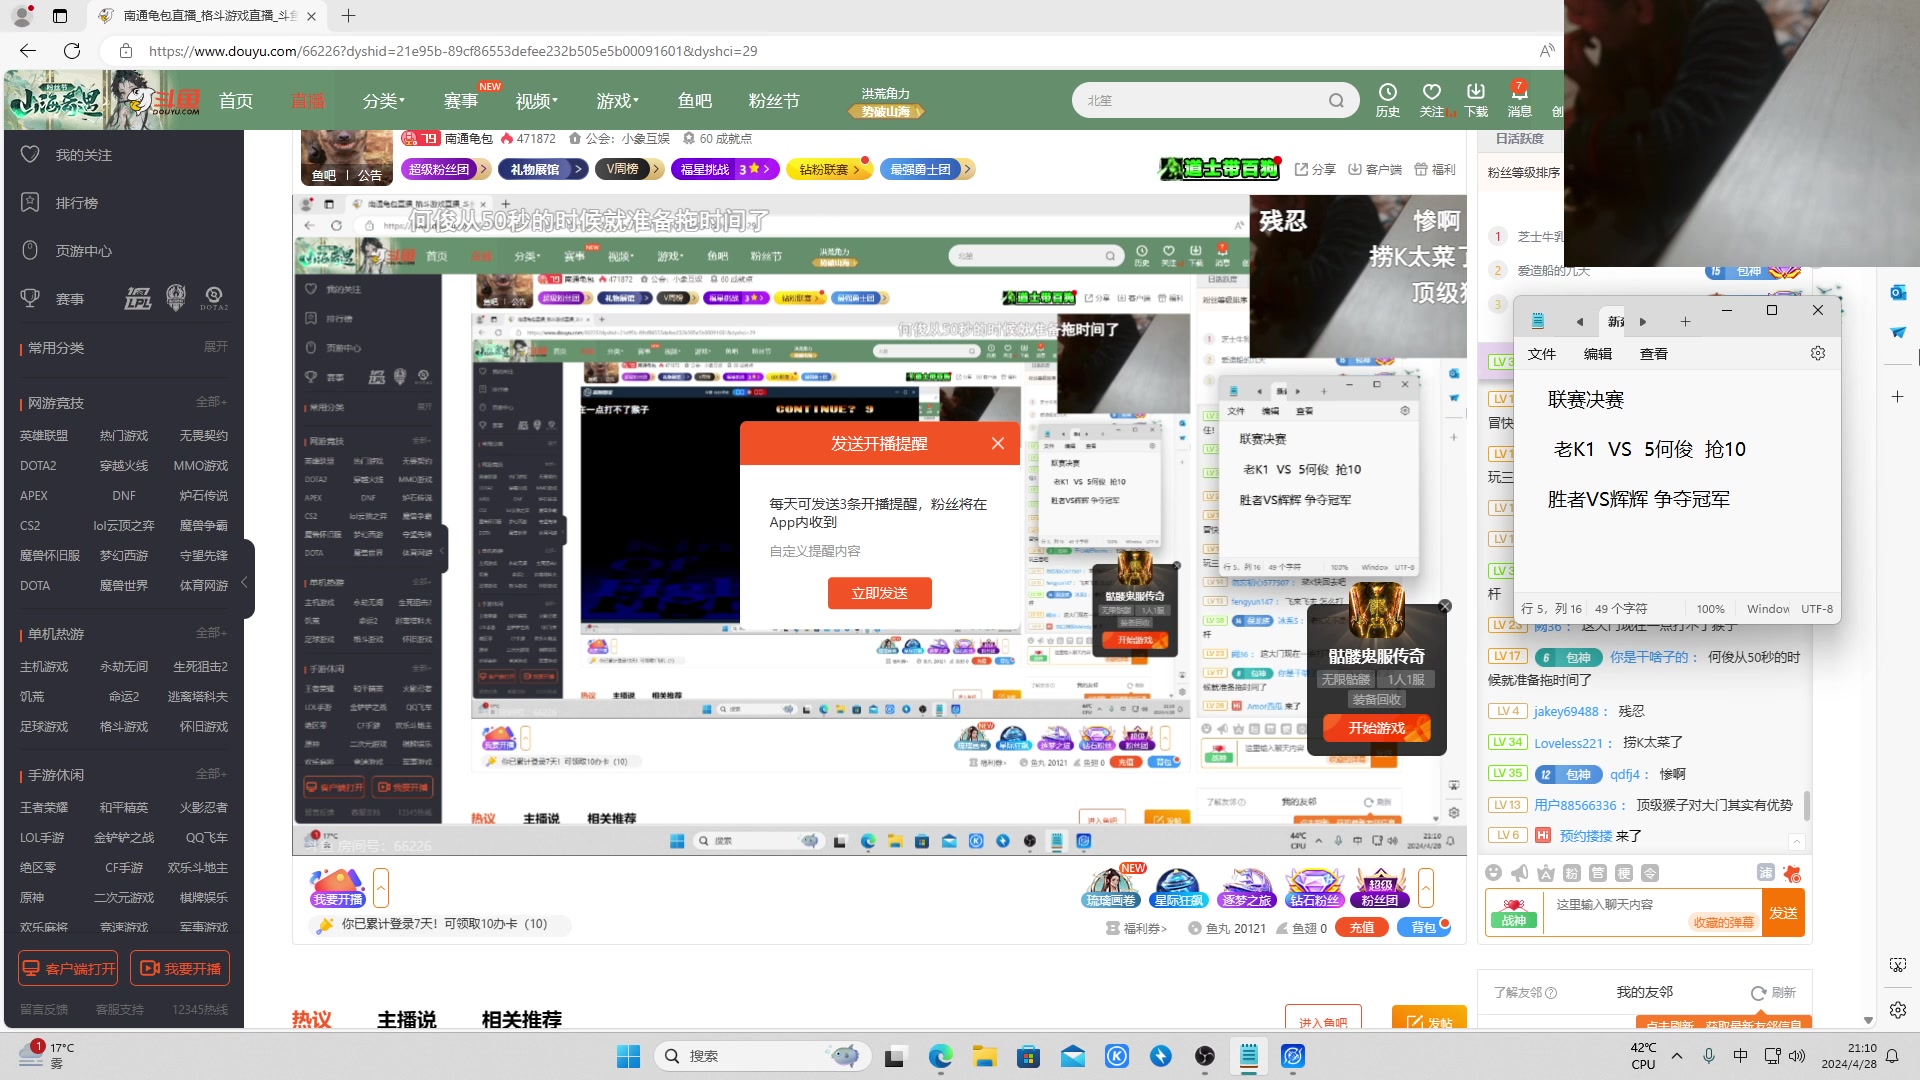This screenshot has width=1920, height=1080.
Task: Click the 100% zoom level in Notepad status bar
Action: [1711, 608]
